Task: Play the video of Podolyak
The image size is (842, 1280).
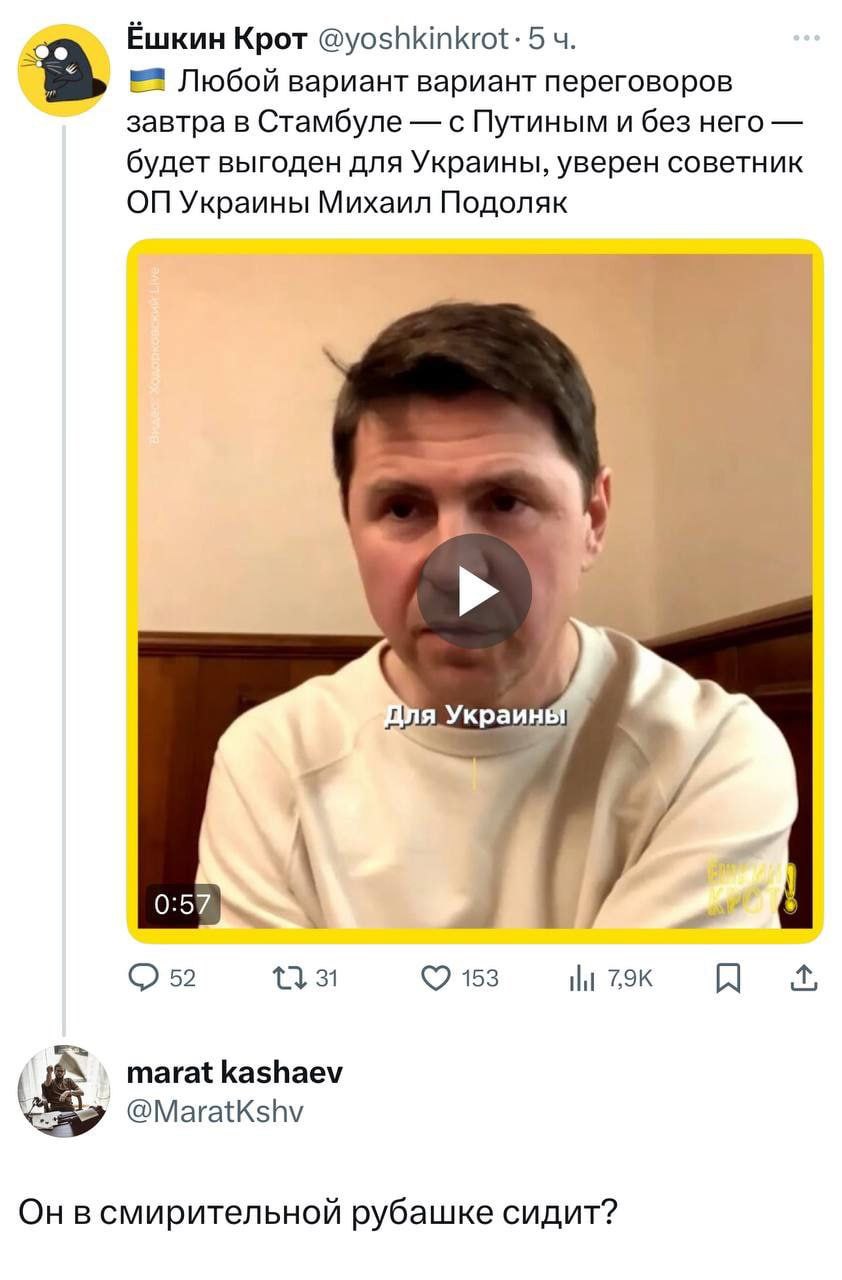Action: click(474, 591)
